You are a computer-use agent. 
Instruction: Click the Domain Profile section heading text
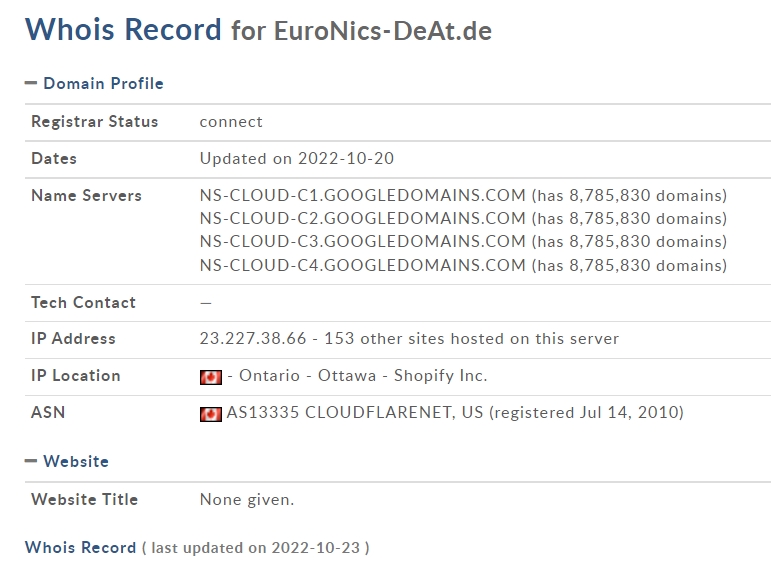(x=103, y=83)
